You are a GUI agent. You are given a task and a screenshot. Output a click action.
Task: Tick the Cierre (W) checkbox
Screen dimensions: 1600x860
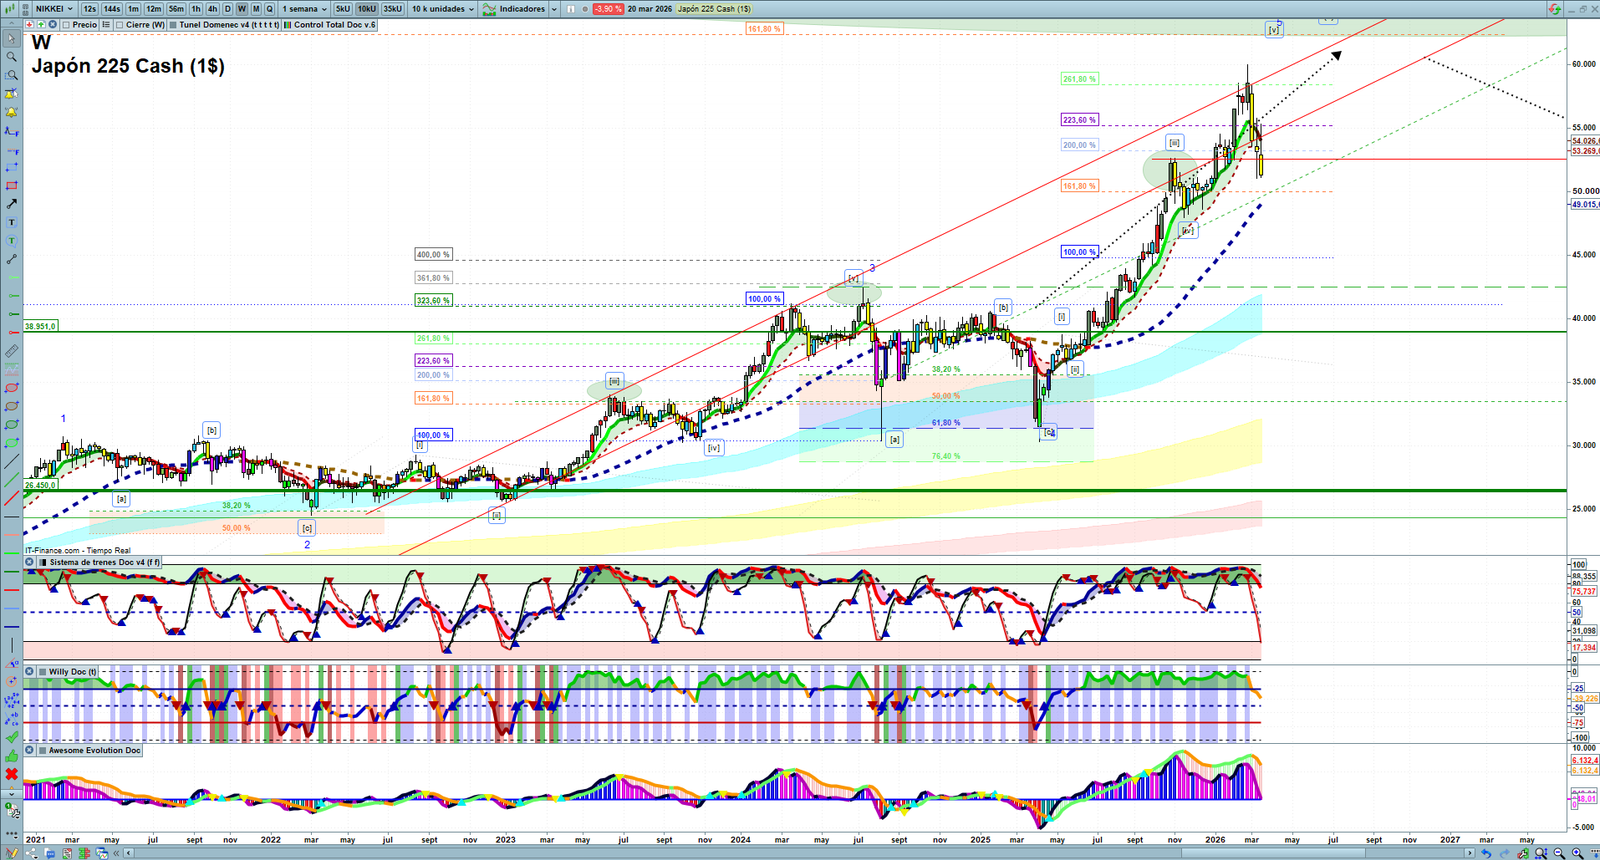click(120, 25)
